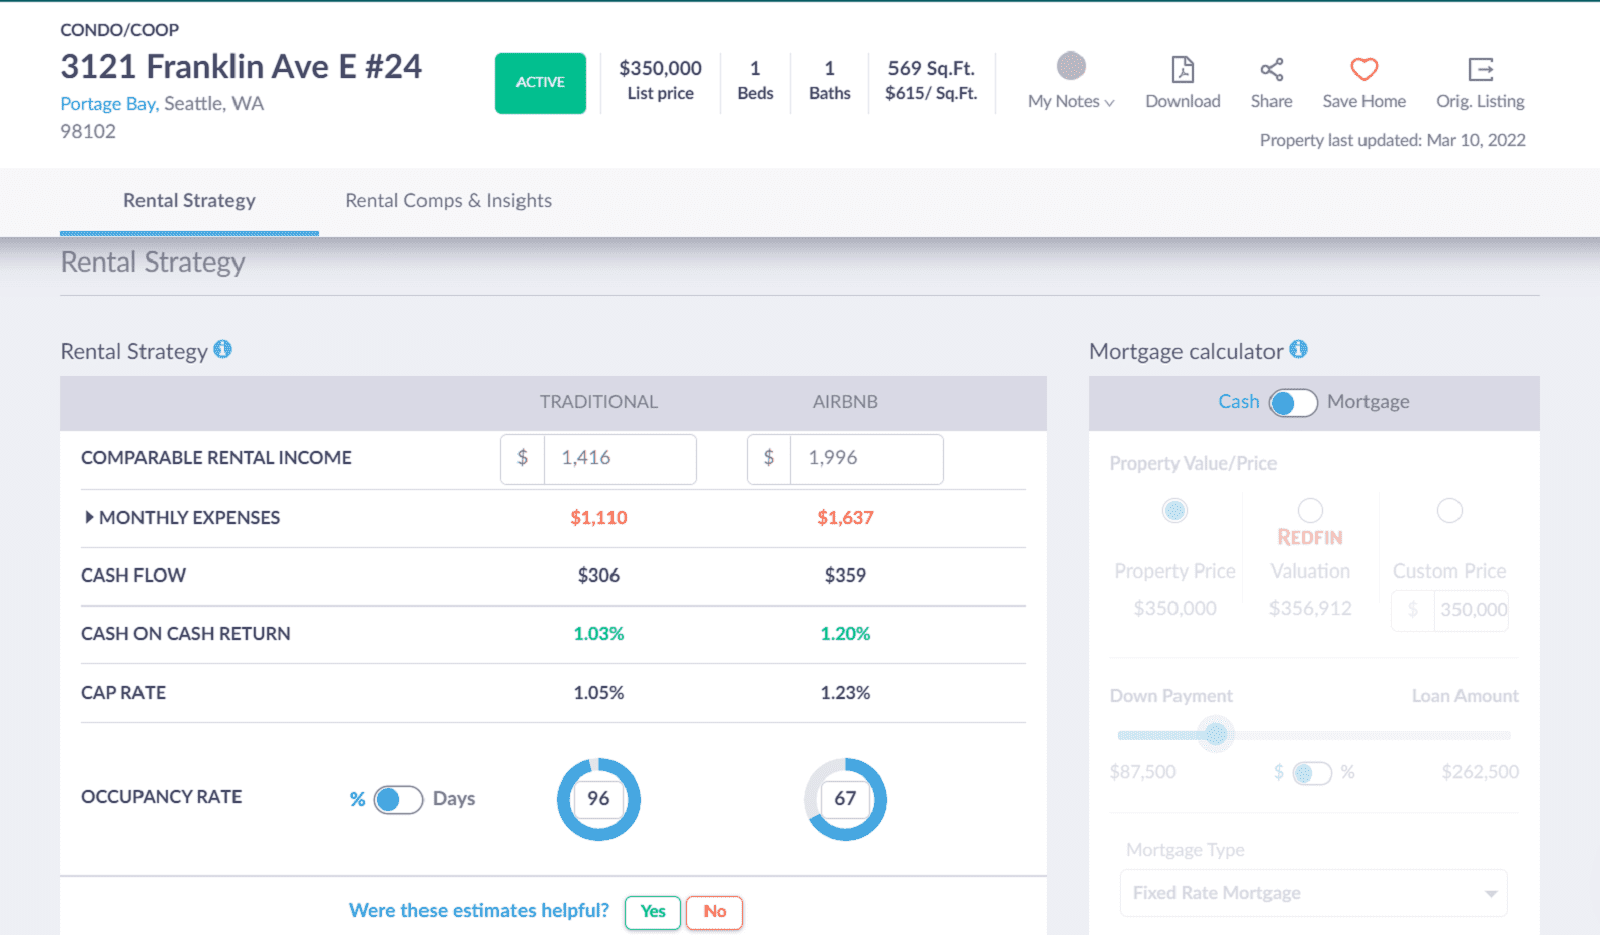Screen dimensions: 1600x935
Task: Select the Custom Price radio button
Action: [x=1449, y=510]
